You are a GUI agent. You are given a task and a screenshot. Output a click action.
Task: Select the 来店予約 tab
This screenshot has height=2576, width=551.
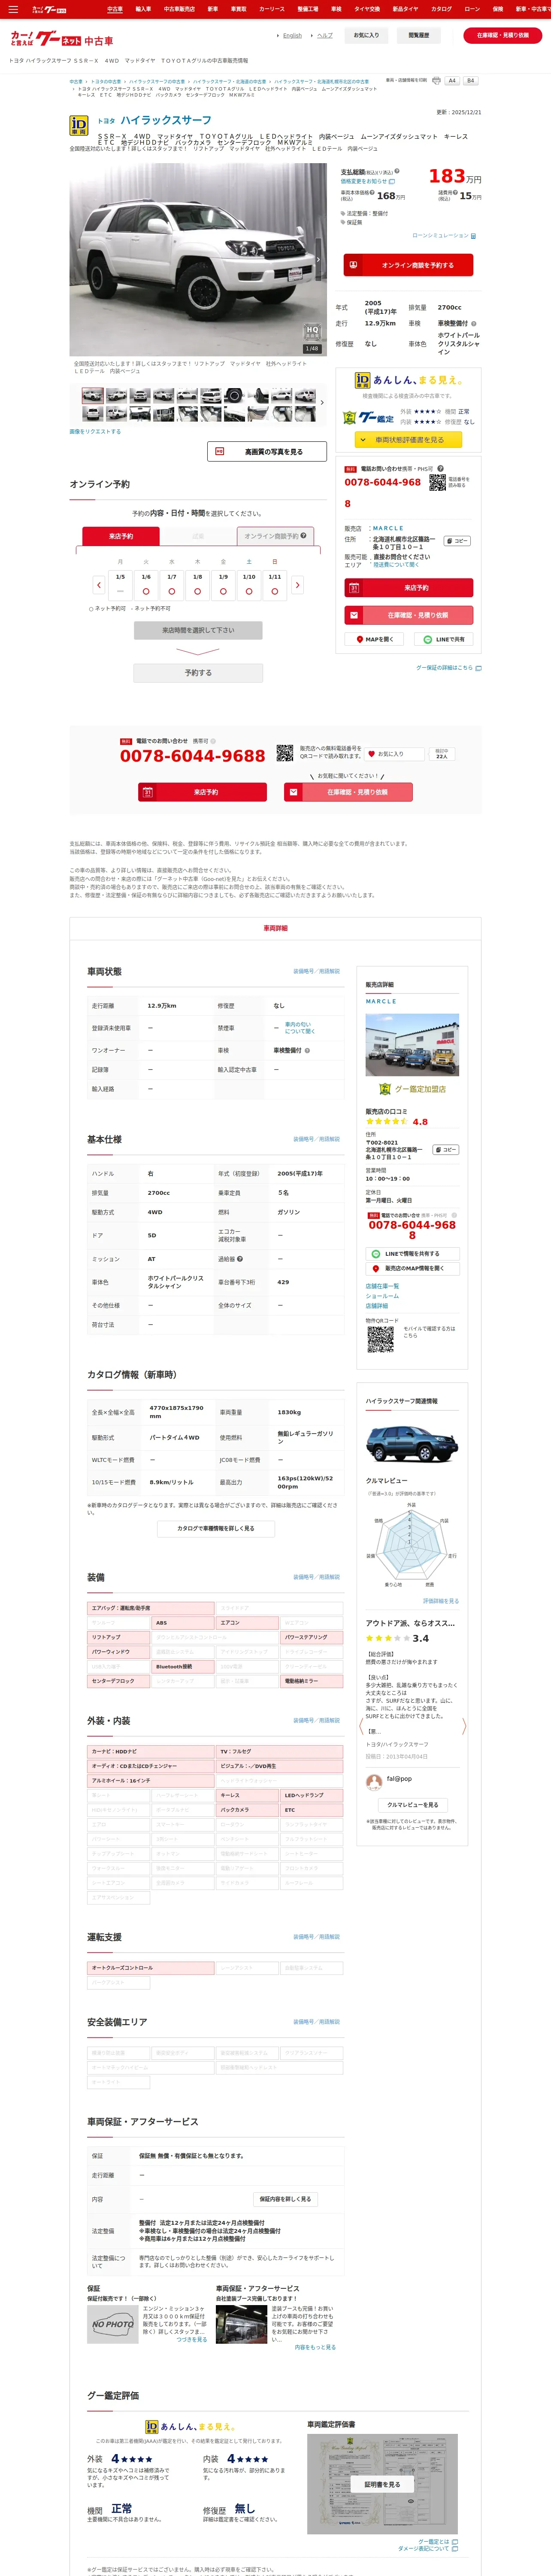coord(121,536)
